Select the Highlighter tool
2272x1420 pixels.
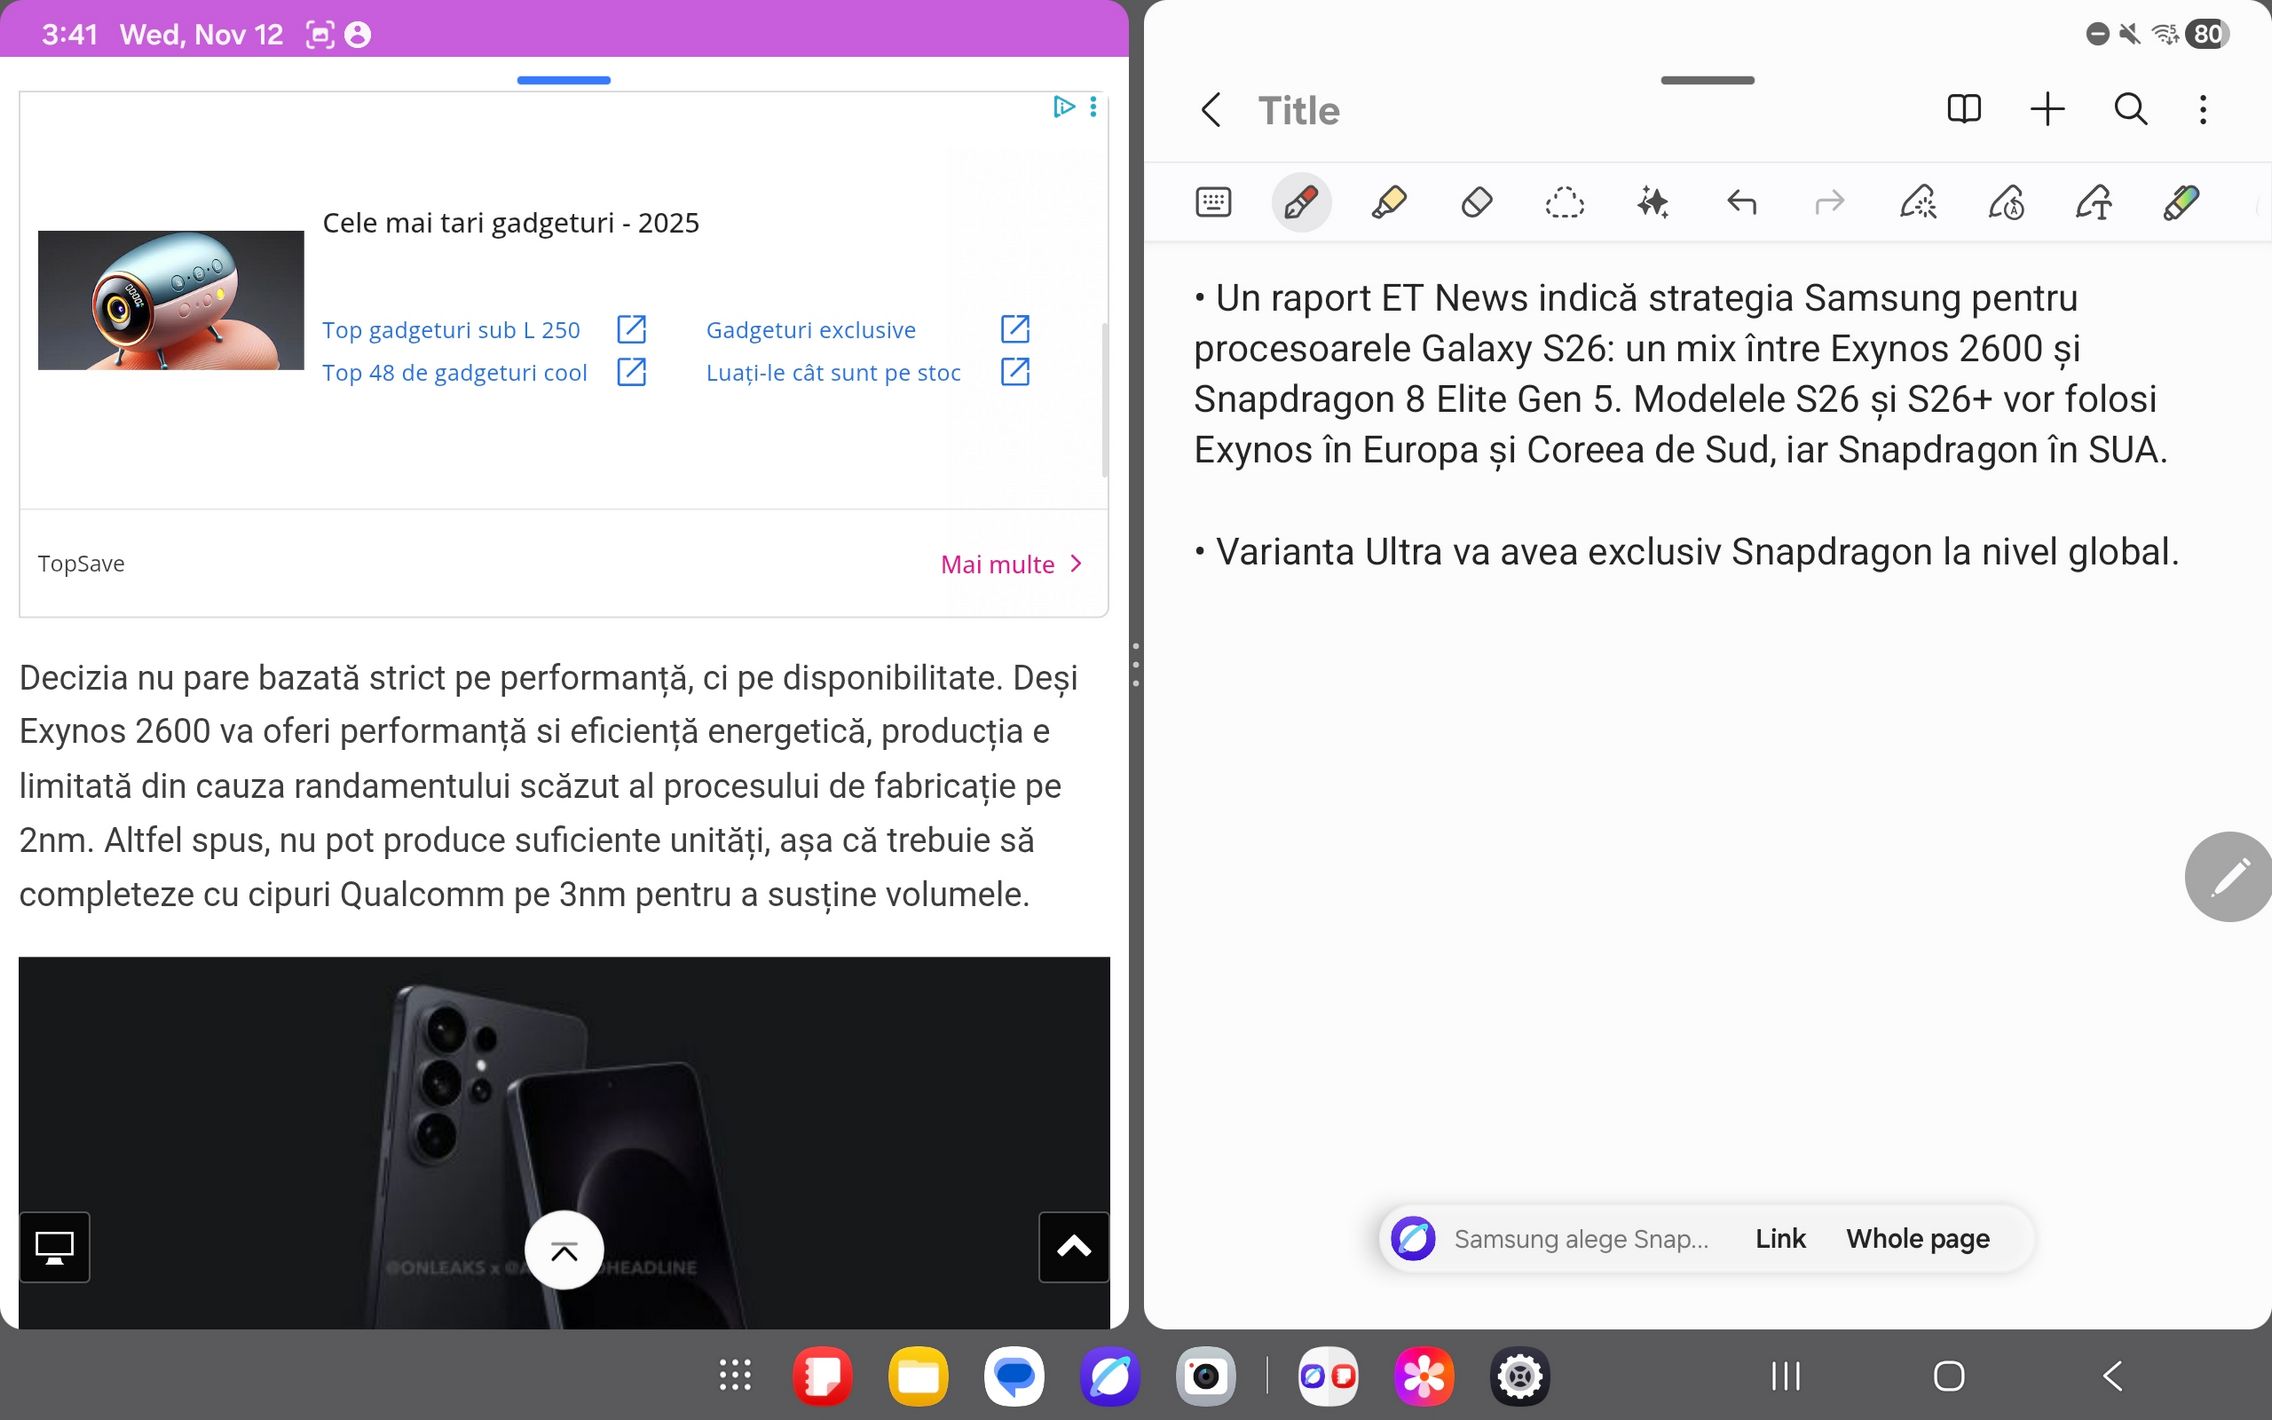coord(1388,203)
